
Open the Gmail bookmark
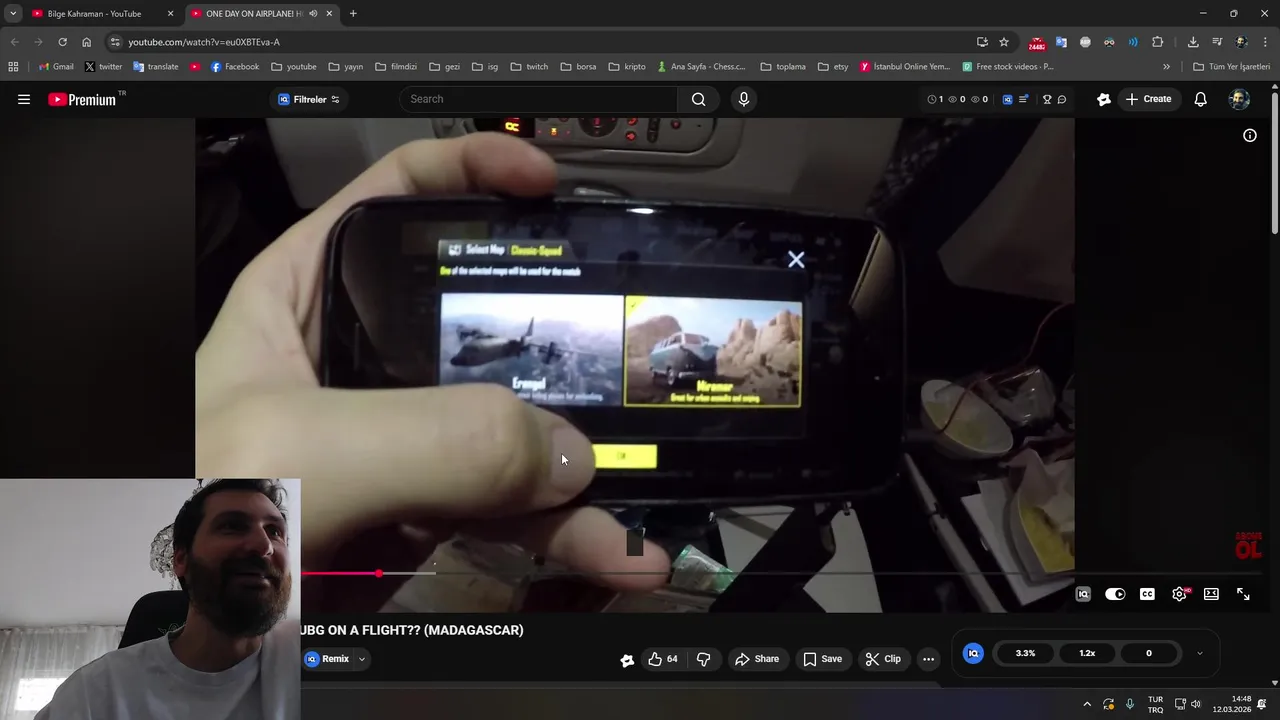(x=56, y=67)
